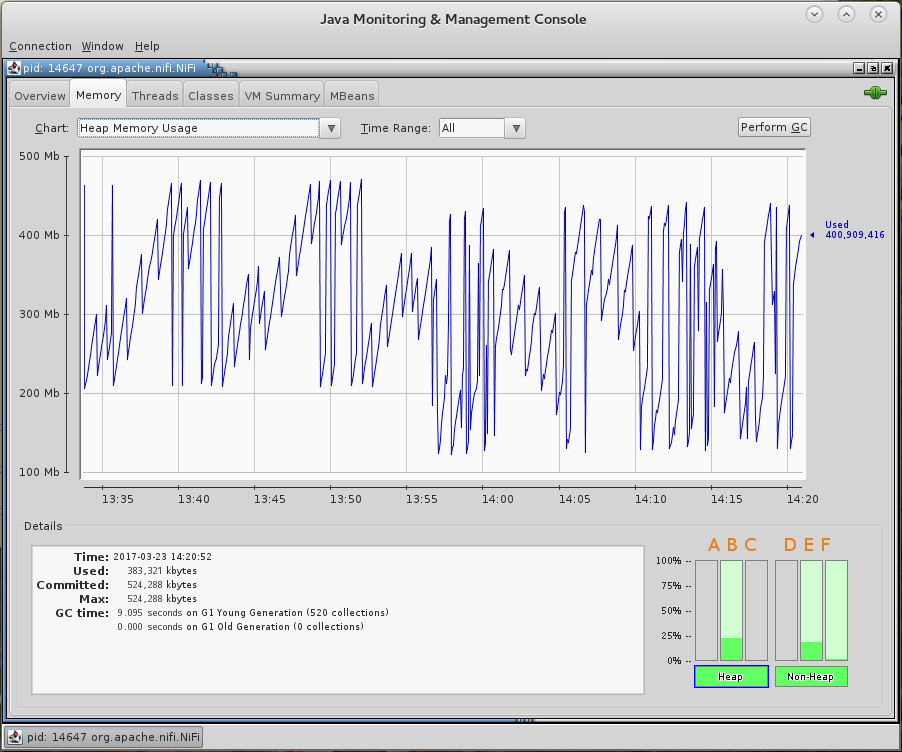Select the middle non-heap pool bar
902x752 pixels.
811,610
